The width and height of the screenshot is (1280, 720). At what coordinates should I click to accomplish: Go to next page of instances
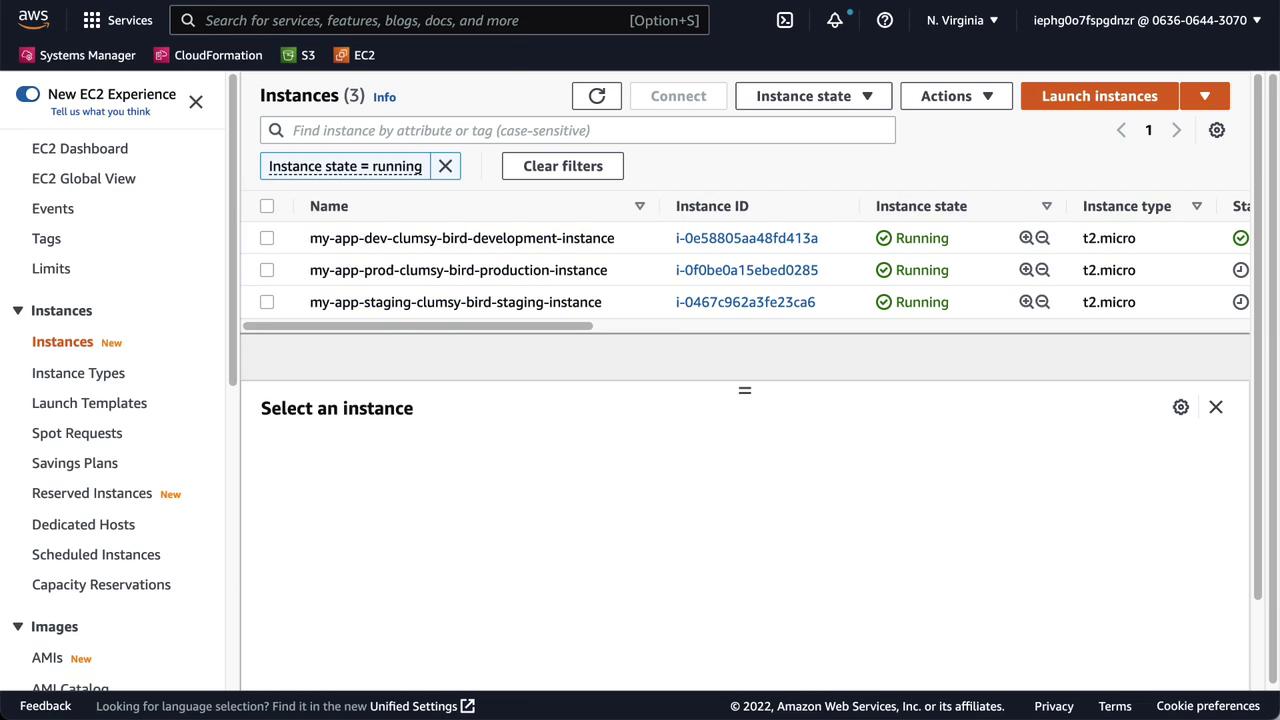1177,130
